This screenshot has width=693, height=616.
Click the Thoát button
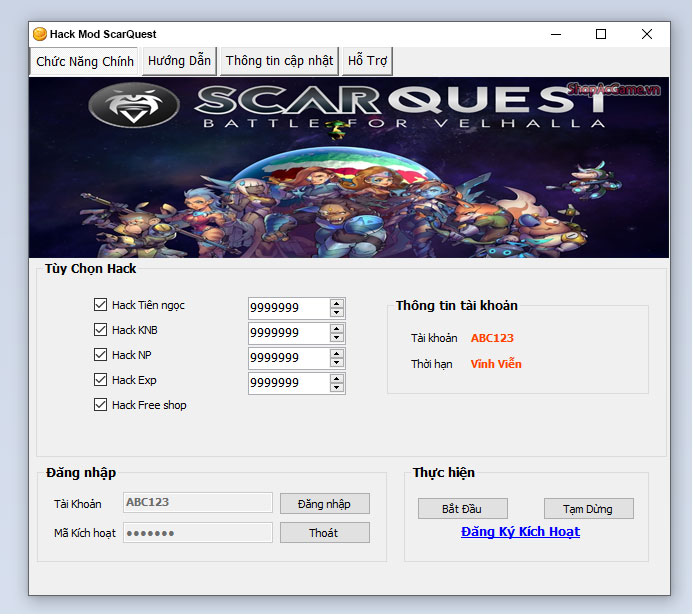[x=325, y=533]
